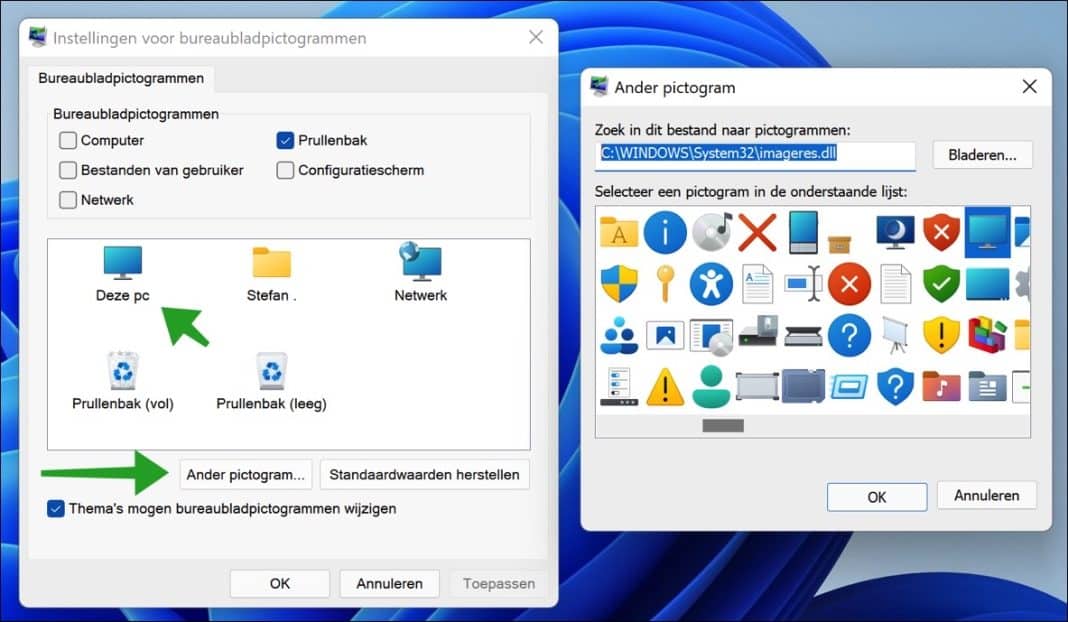Uncheck the Prullenbak option

pyautogui.click(x=284, y=140)
